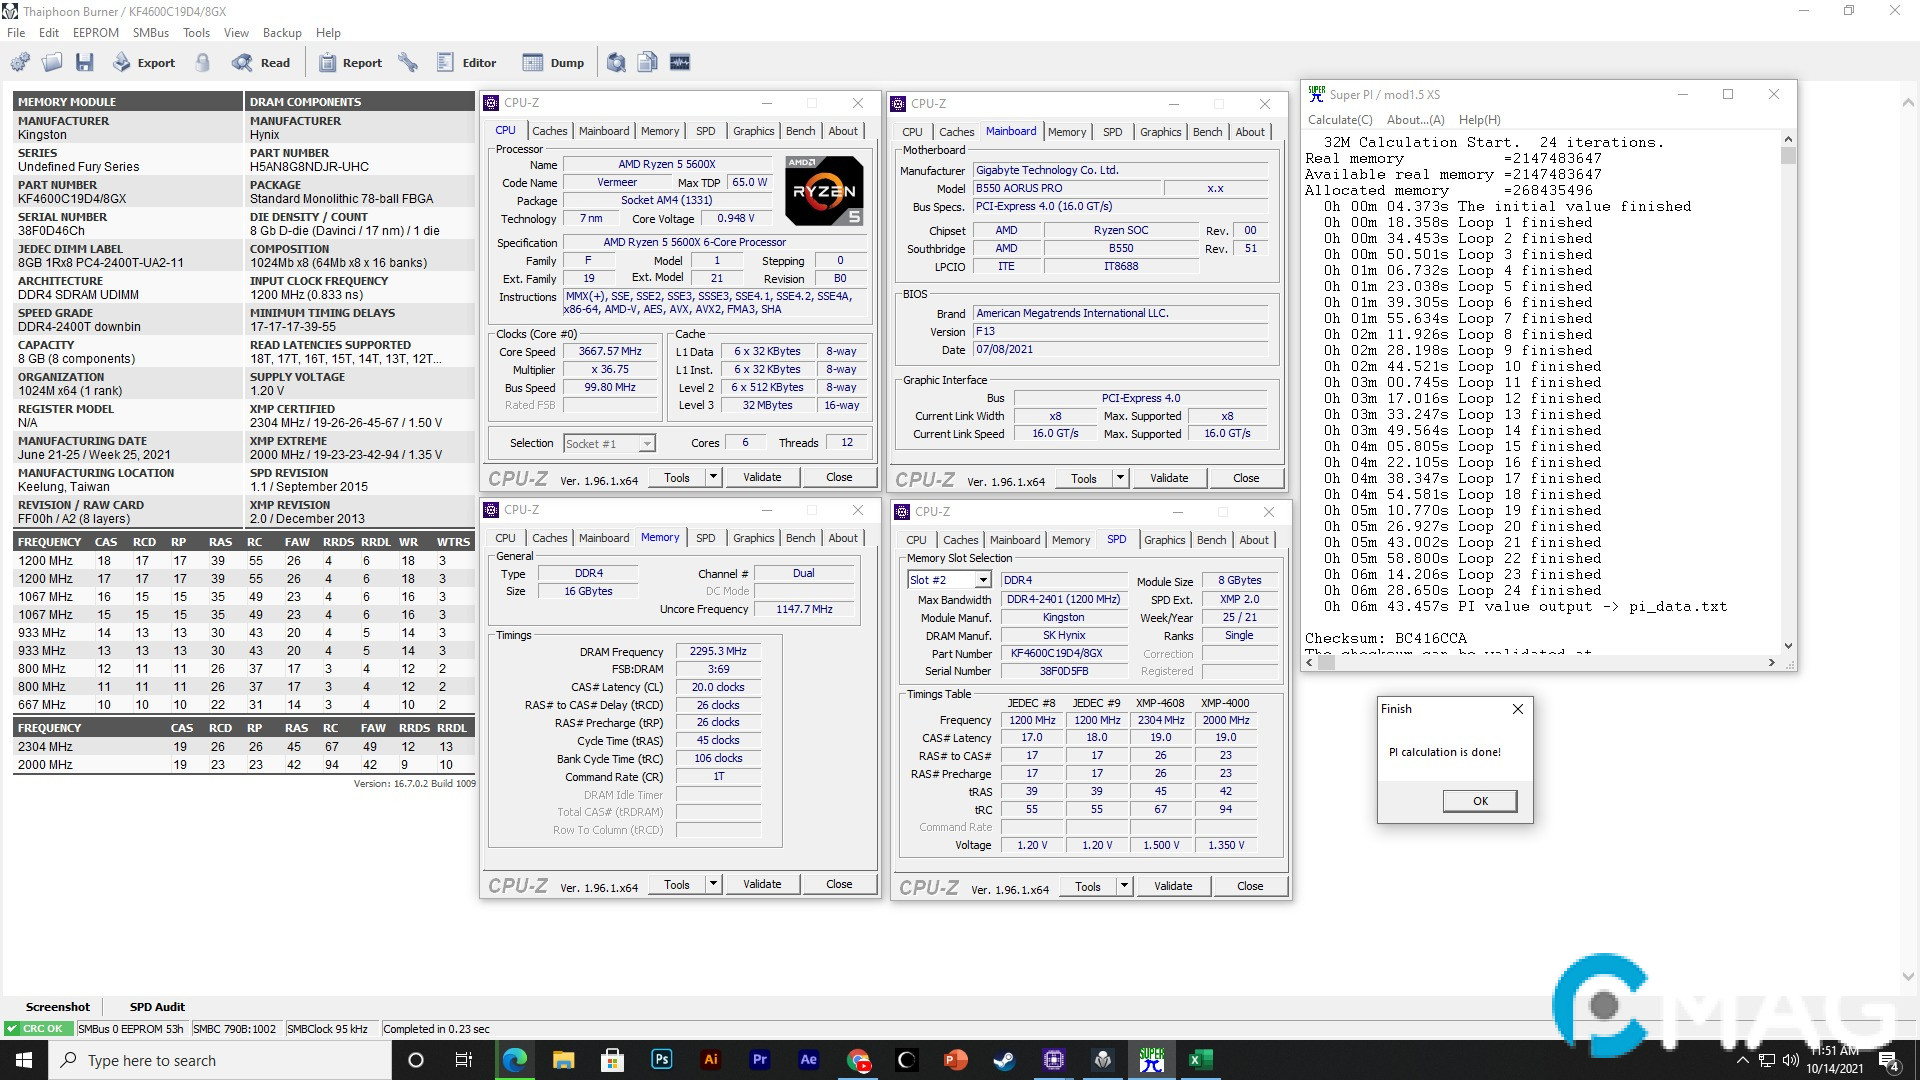Expand the Slot #2 memory slot dropdown
The image size is (1920, 1080).
[983, 580]
